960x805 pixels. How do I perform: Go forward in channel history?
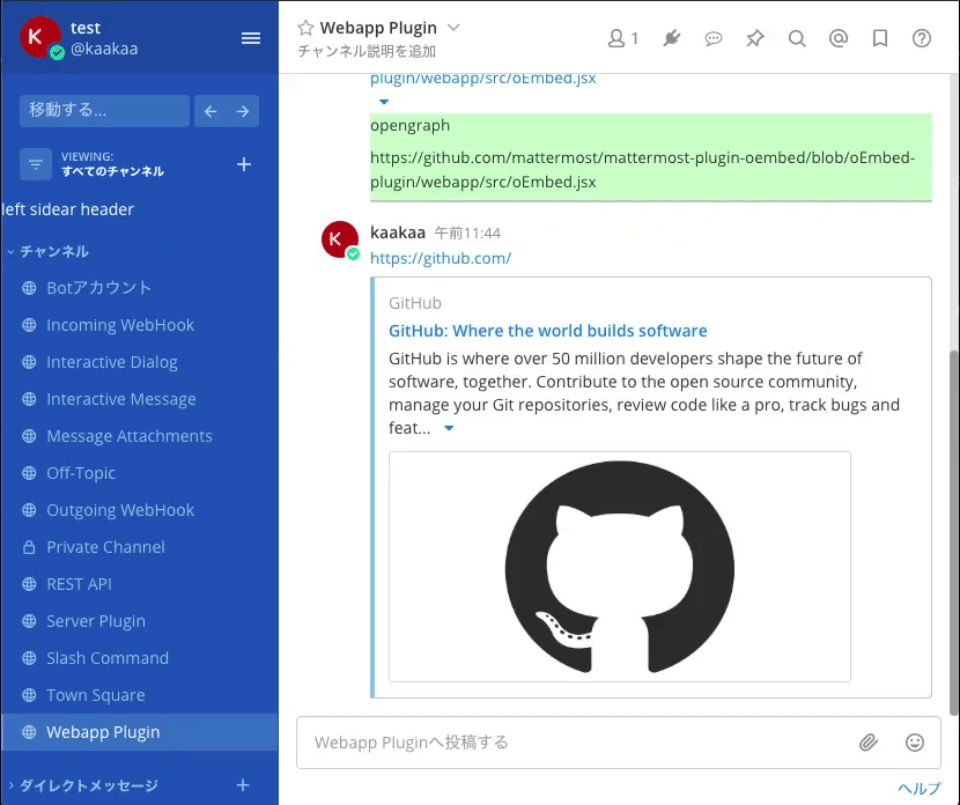pos(243,111)
